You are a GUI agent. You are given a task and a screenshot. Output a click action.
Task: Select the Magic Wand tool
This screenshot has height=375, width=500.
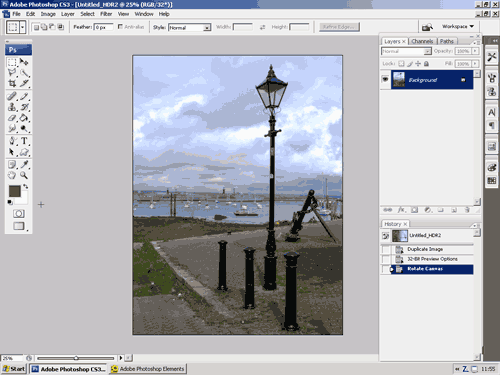[24, 73]
